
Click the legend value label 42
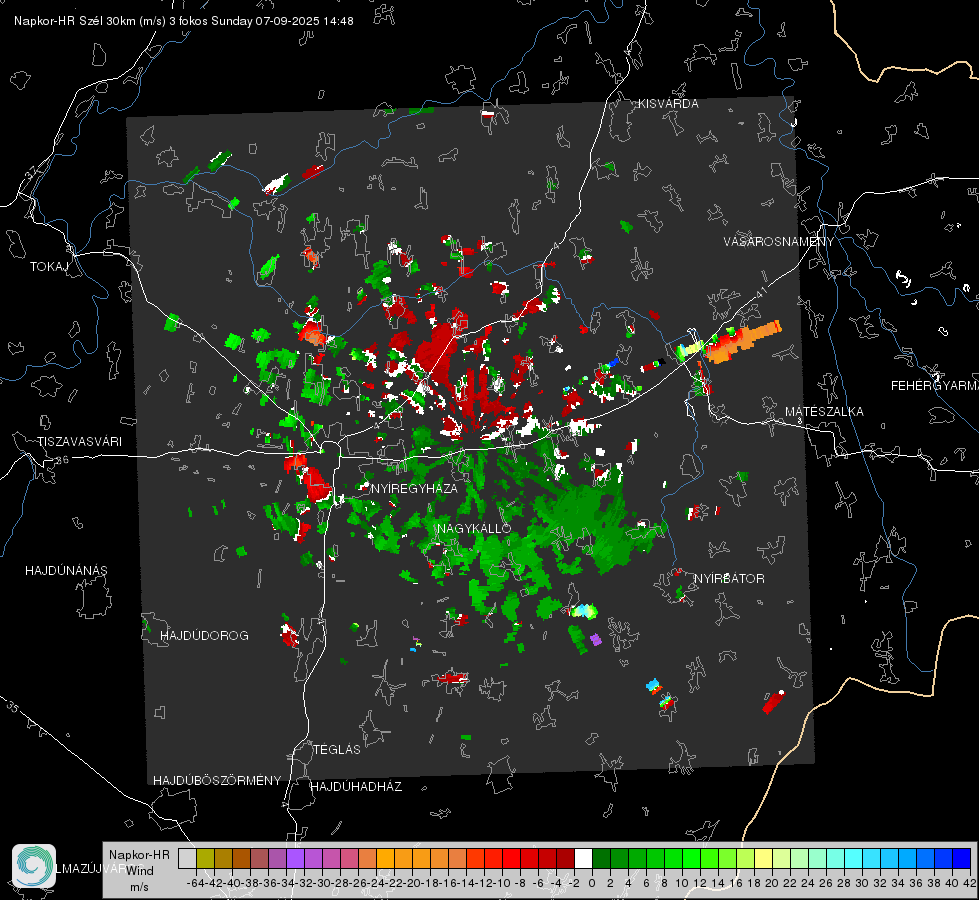[970, 883]
